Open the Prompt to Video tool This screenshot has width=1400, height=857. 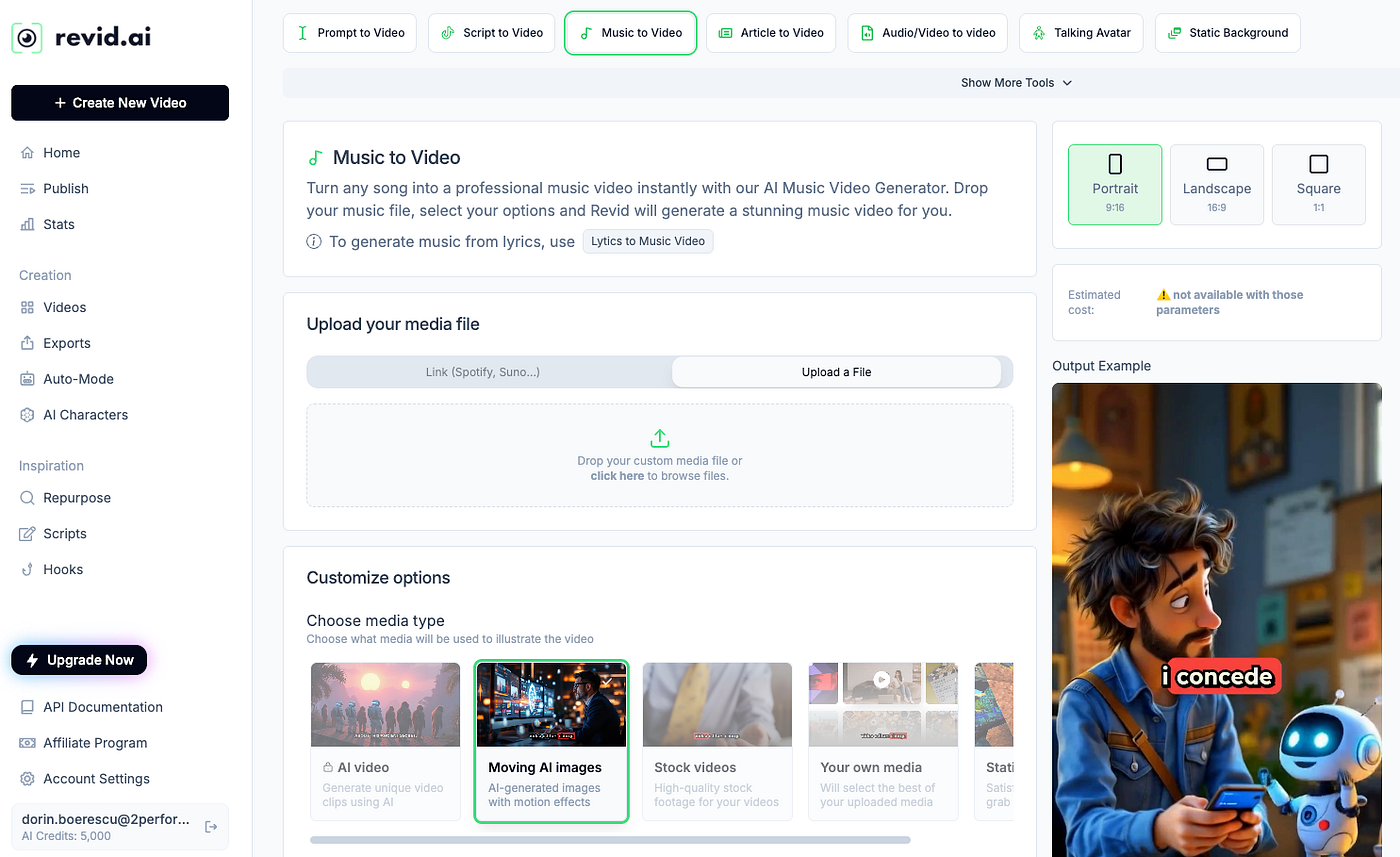[350, 33]
